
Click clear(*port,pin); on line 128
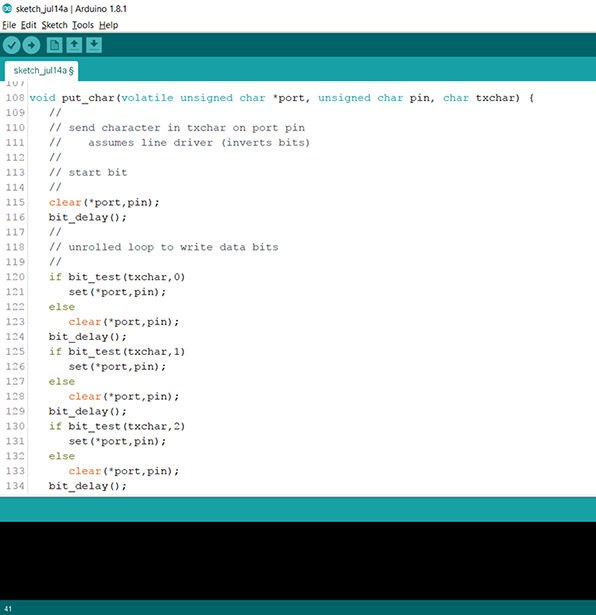coord(124,396)
